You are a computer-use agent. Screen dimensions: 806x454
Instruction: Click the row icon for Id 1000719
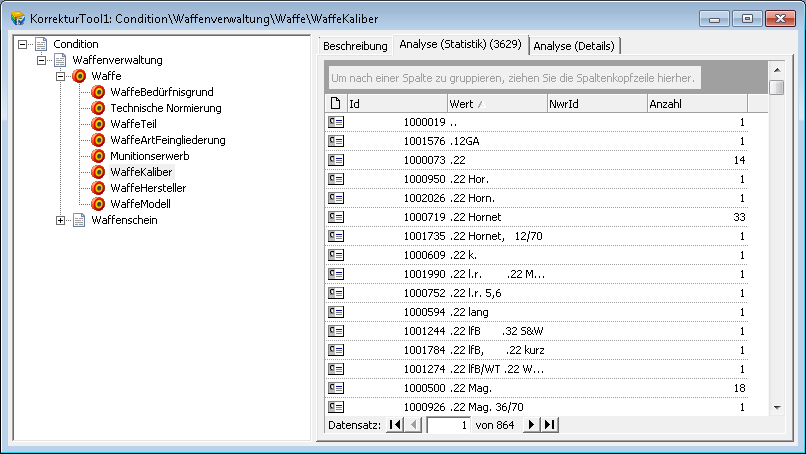coord(336,217)
